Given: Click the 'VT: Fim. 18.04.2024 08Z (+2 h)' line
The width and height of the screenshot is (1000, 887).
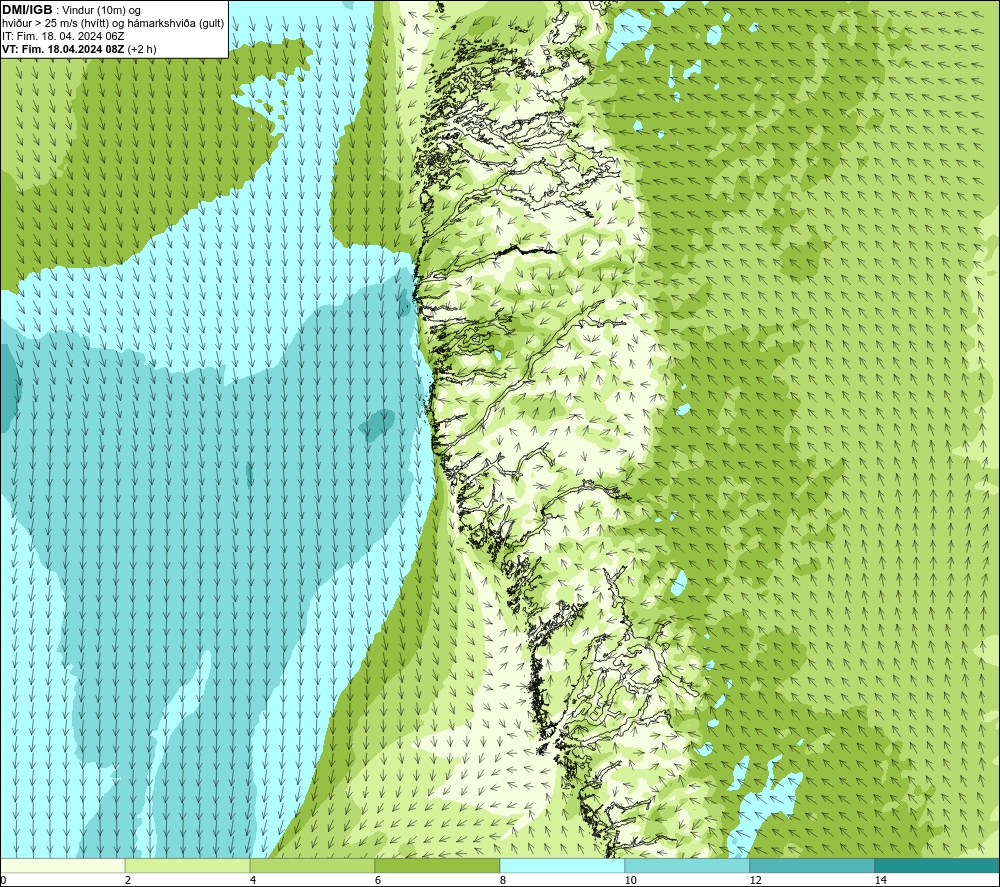Looking at the screenshot, I should [x=79, y=49].
